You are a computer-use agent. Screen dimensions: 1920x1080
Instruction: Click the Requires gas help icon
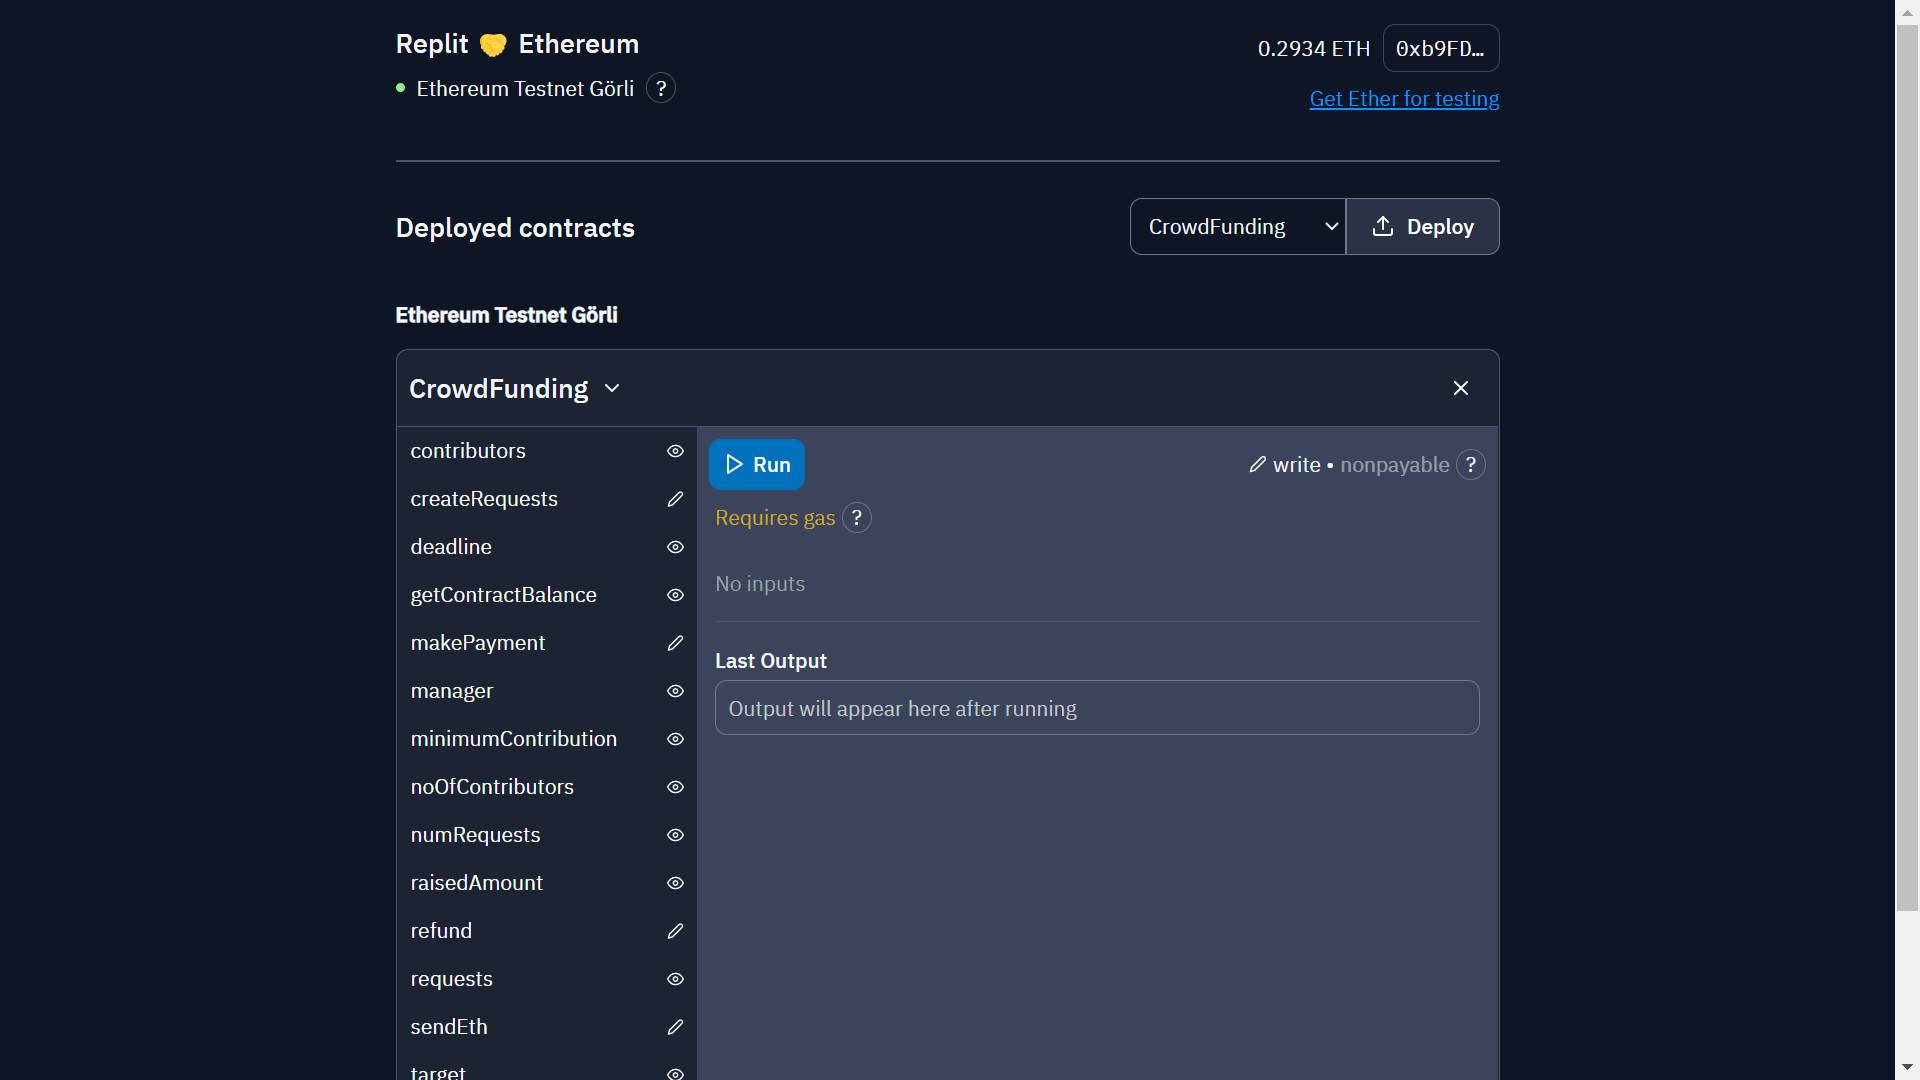[x=856, y=518]
